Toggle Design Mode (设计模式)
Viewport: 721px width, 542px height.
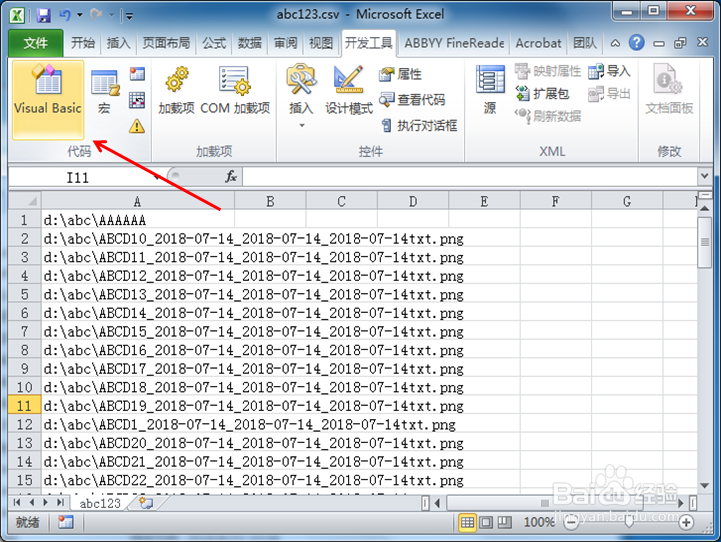(x=349, y=90)
